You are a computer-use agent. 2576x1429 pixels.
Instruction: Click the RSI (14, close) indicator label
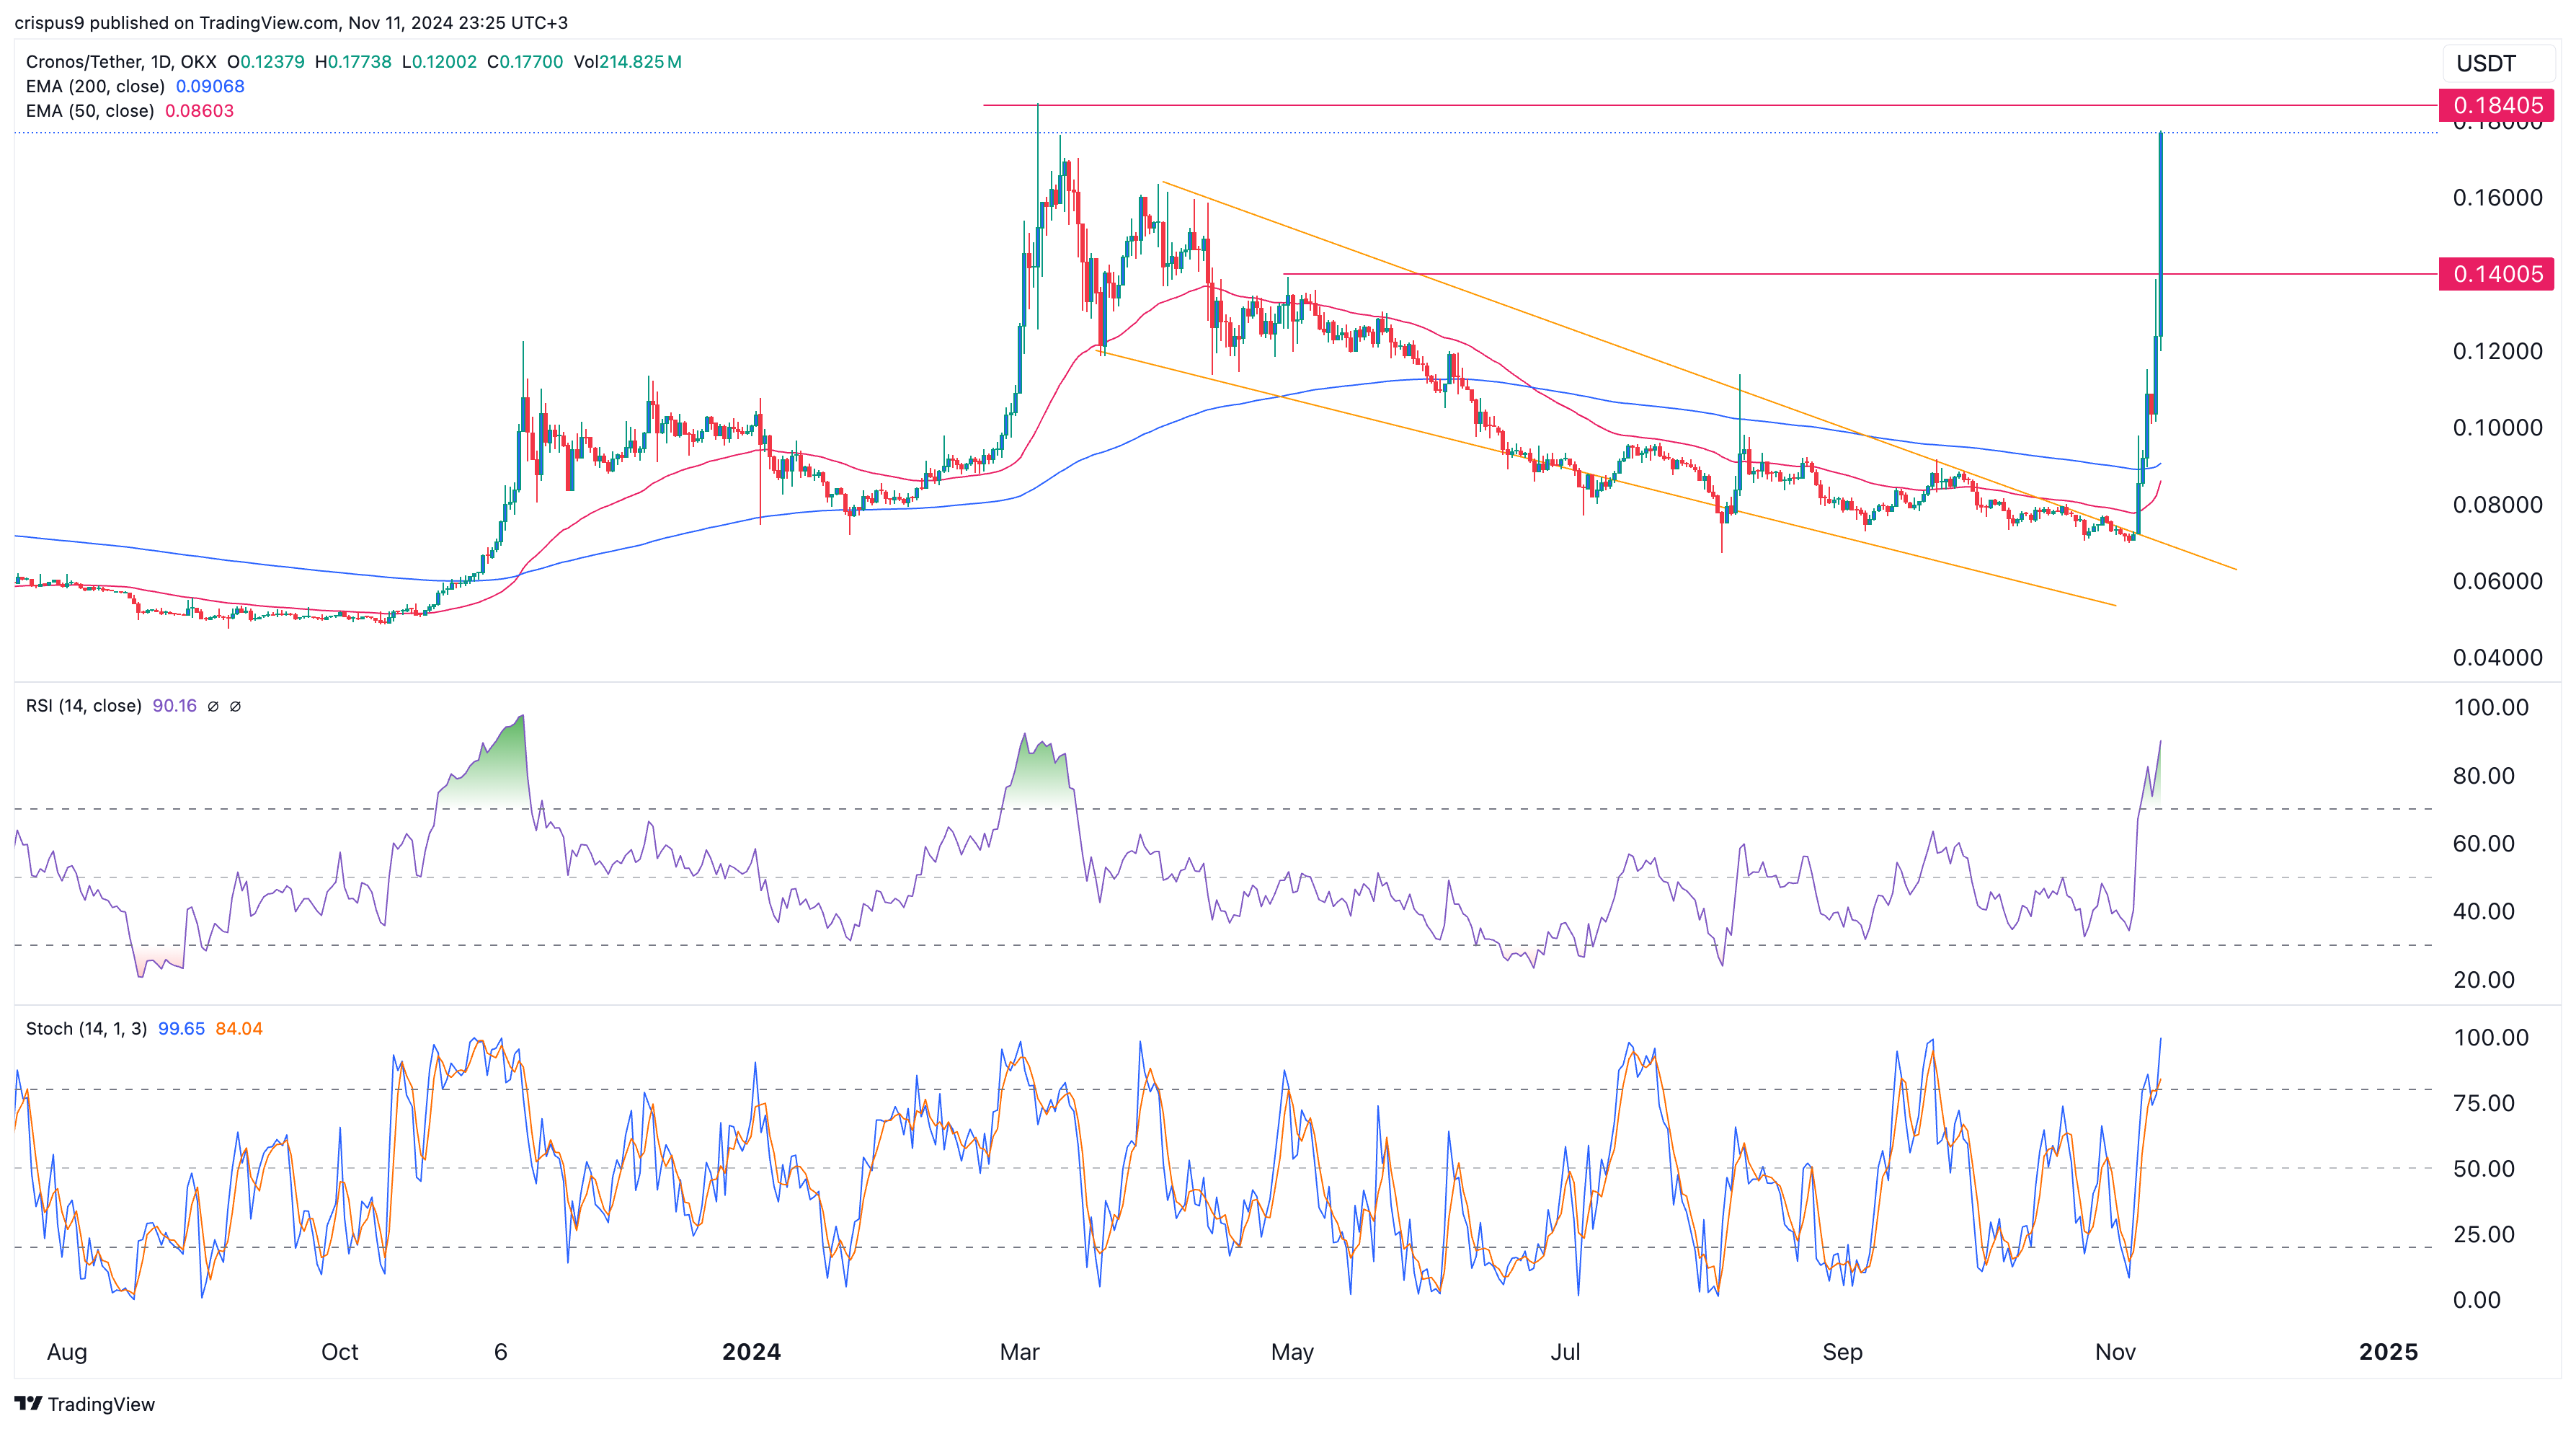click(x=84, y=706)
